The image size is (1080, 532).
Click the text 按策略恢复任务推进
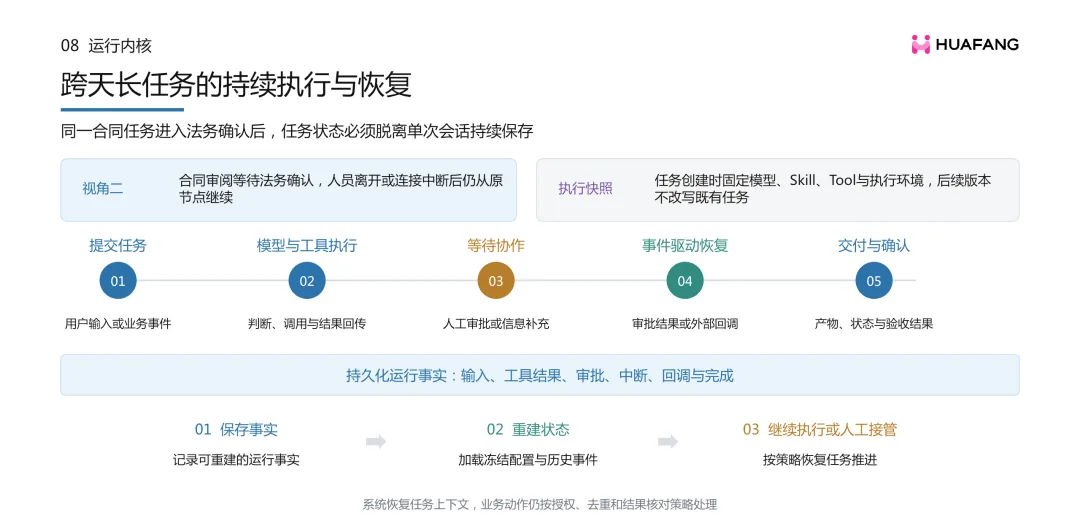820,460
